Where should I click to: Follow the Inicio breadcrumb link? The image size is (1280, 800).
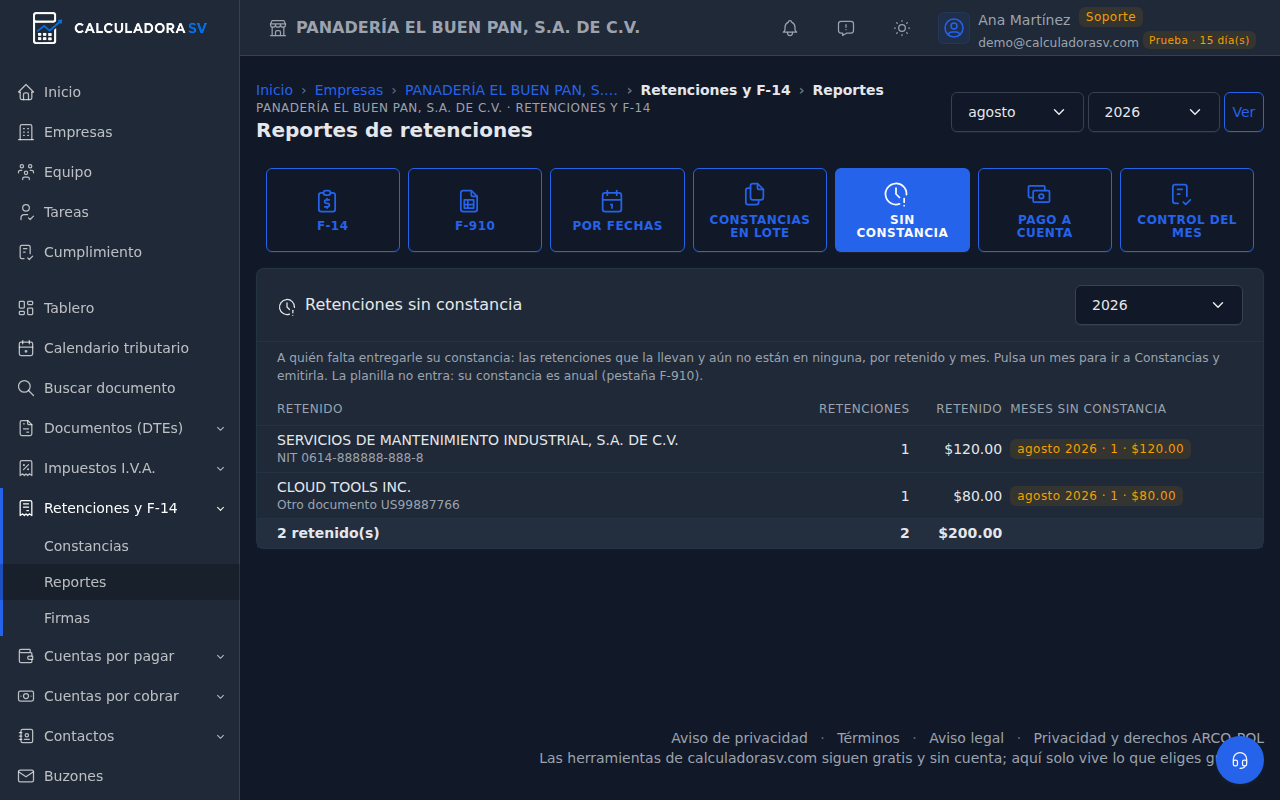275,90
